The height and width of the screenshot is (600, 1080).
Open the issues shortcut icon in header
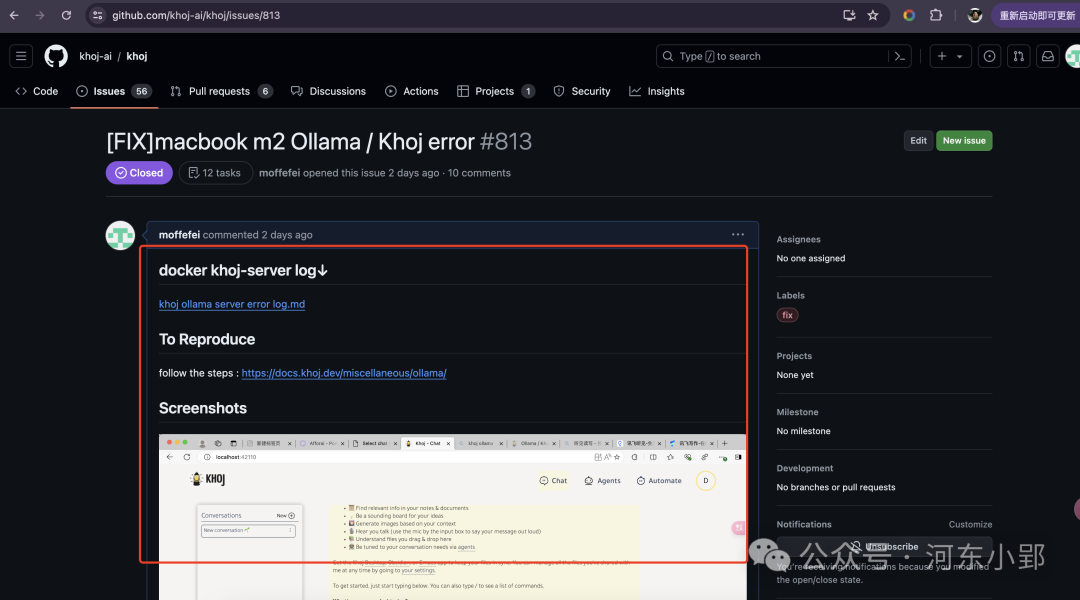(989, 56)
